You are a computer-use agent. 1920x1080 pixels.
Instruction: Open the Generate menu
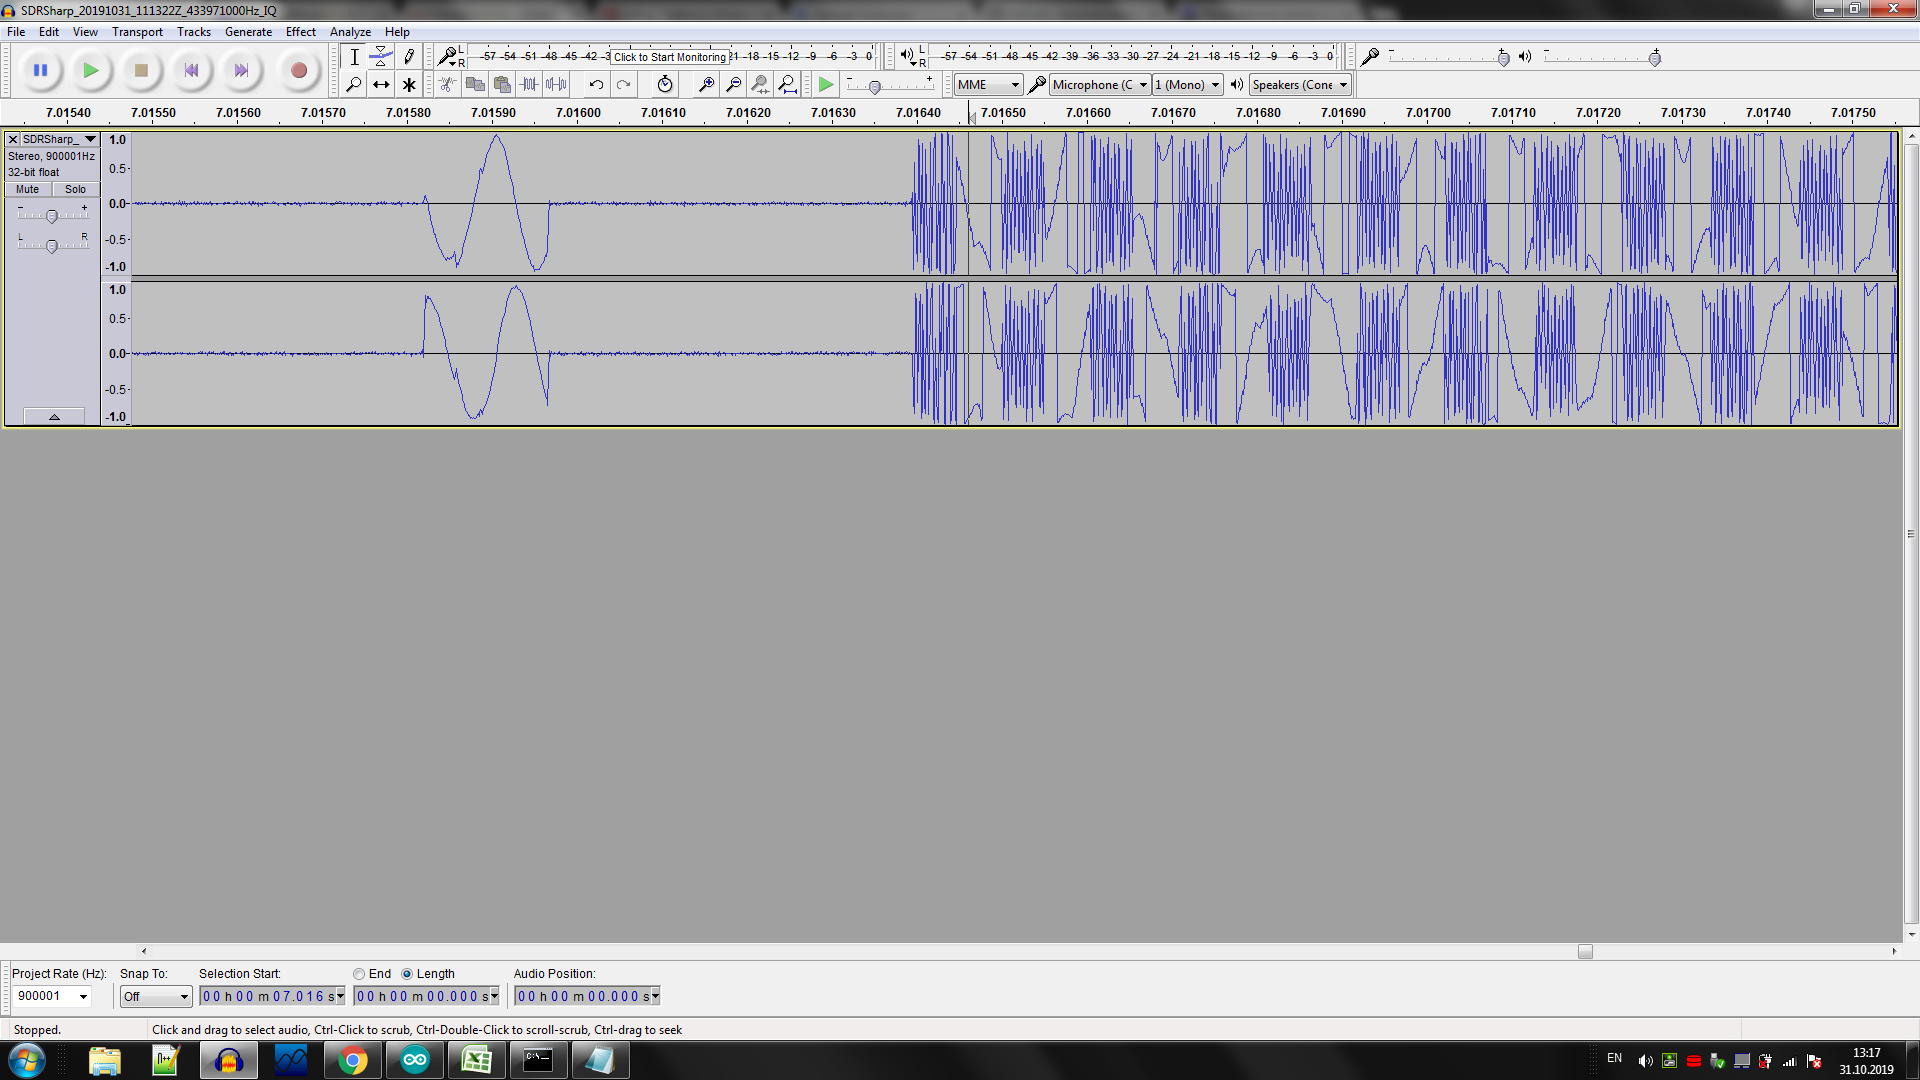(248, 32)
